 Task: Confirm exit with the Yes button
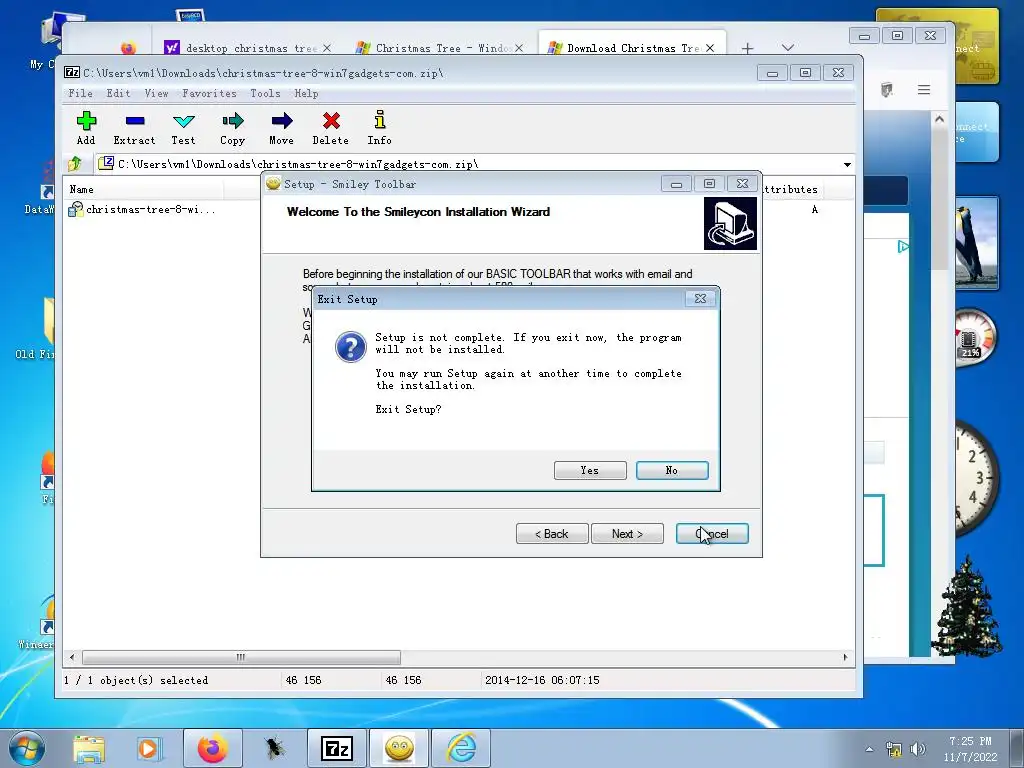coord(590,470)
